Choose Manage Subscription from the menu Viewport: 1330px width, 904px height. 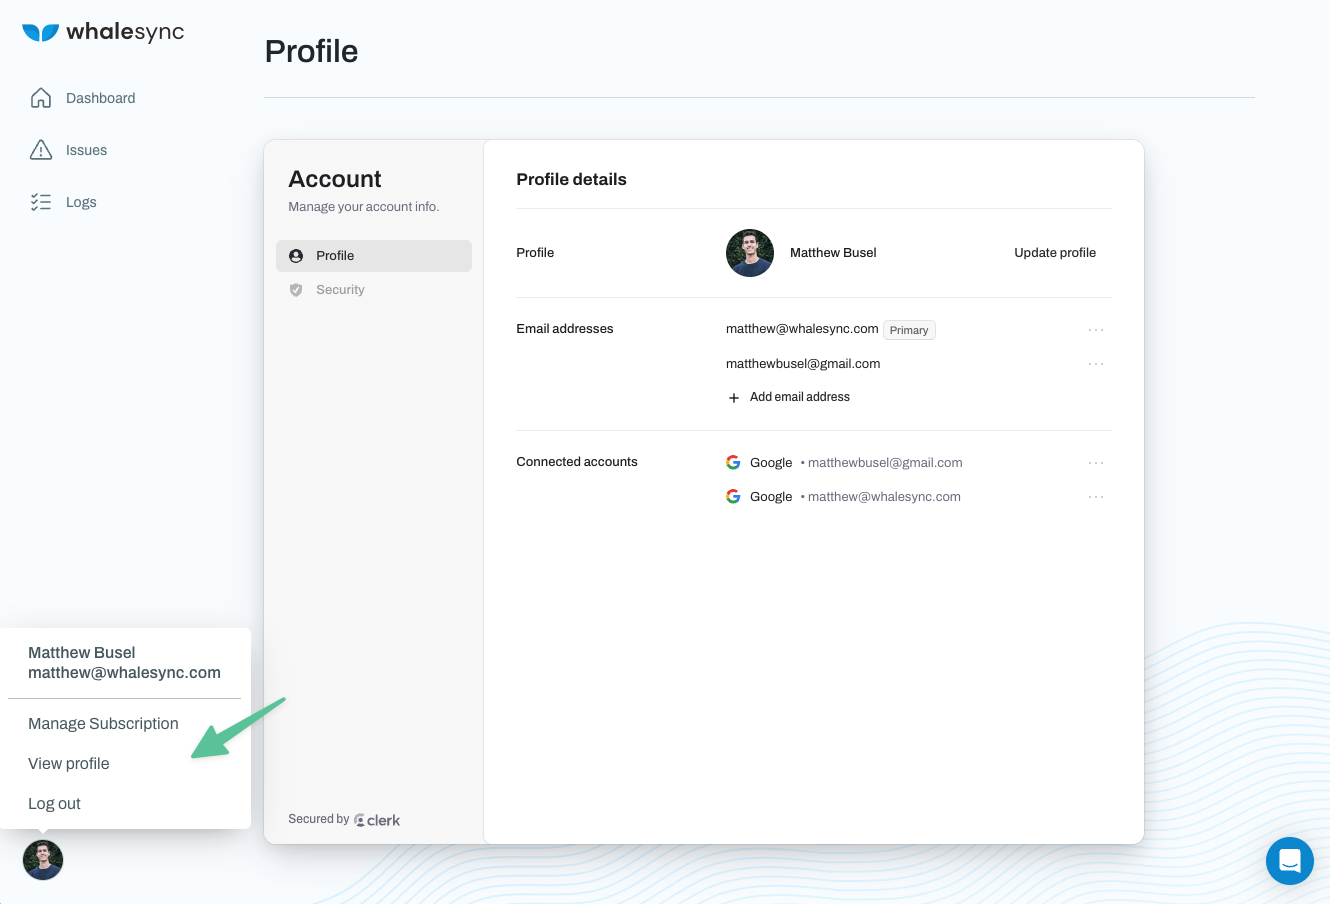[x=103, y=724]
